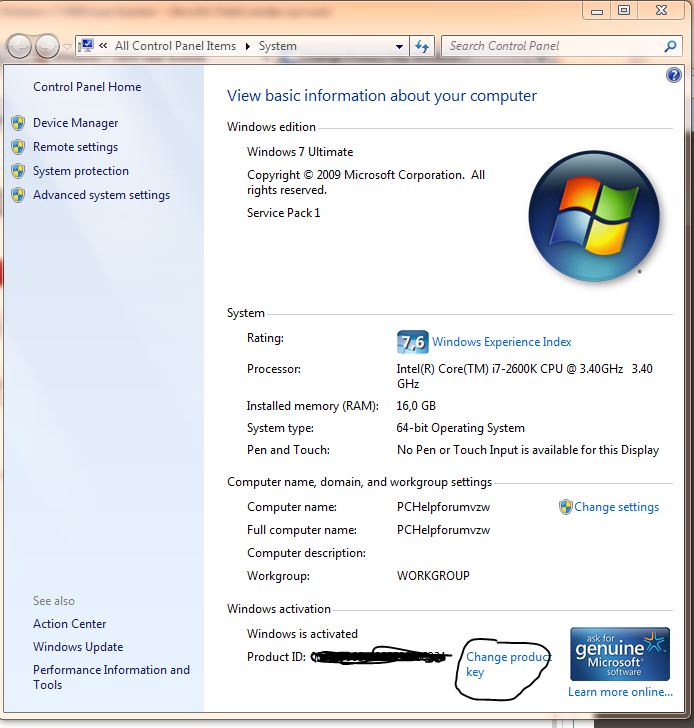Click the Intel Core i7-2600K processor value

(x=525, y=377)
